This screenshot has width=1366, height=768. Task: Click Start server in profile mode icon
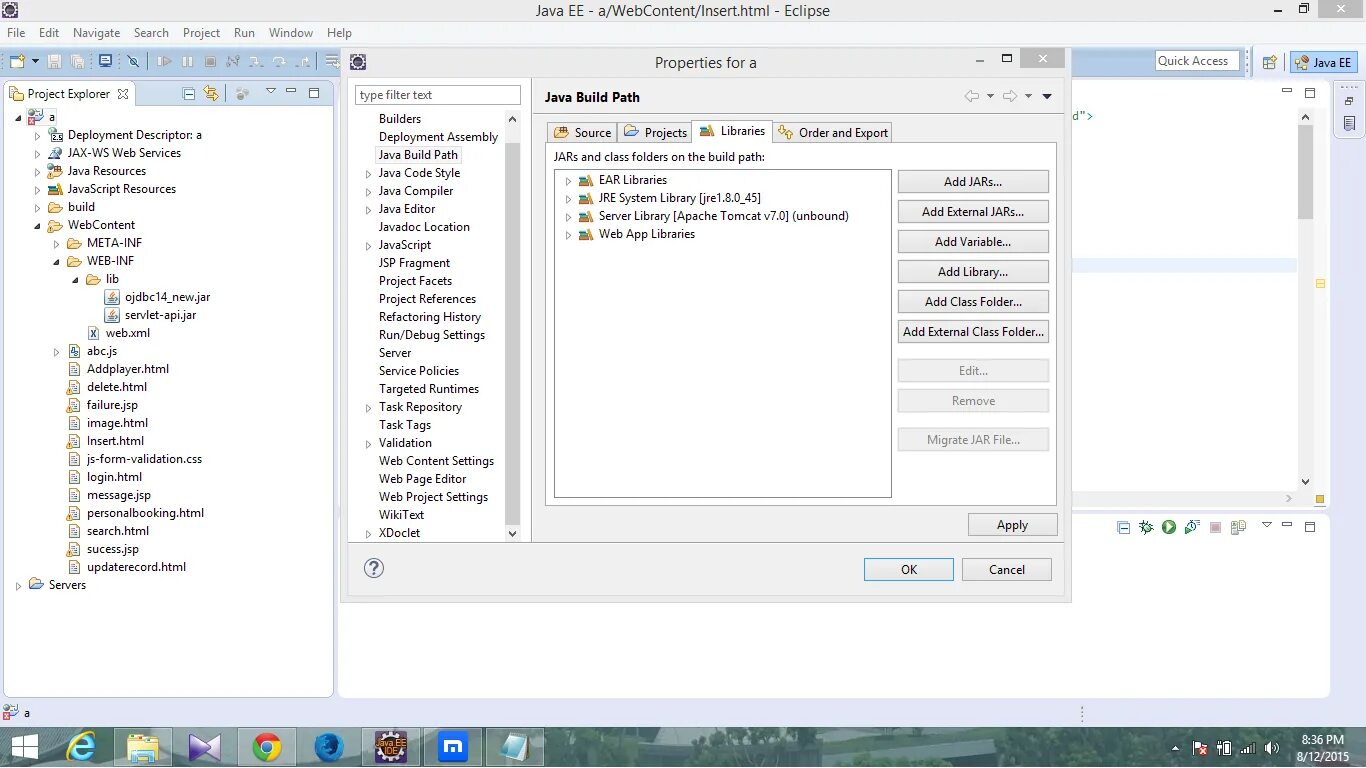pos(1192,527)
